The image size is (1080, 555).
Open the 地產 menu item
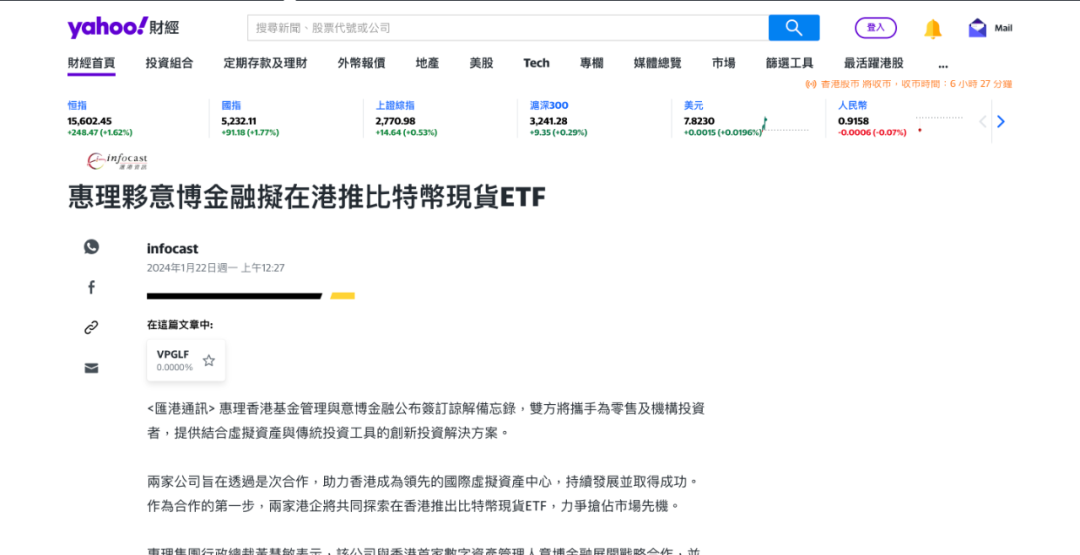[427, 63]
